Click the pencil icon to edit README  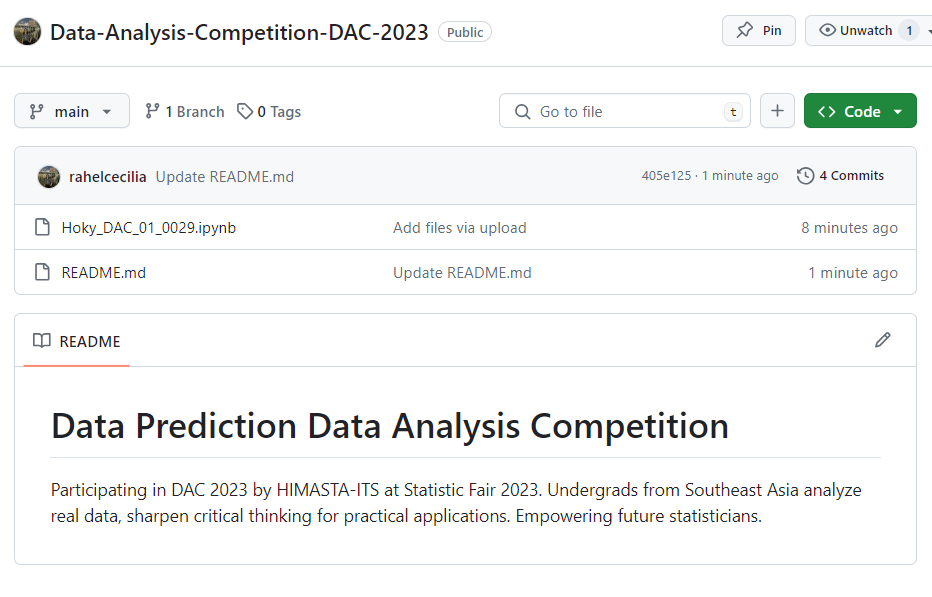[x=883, y=340]
